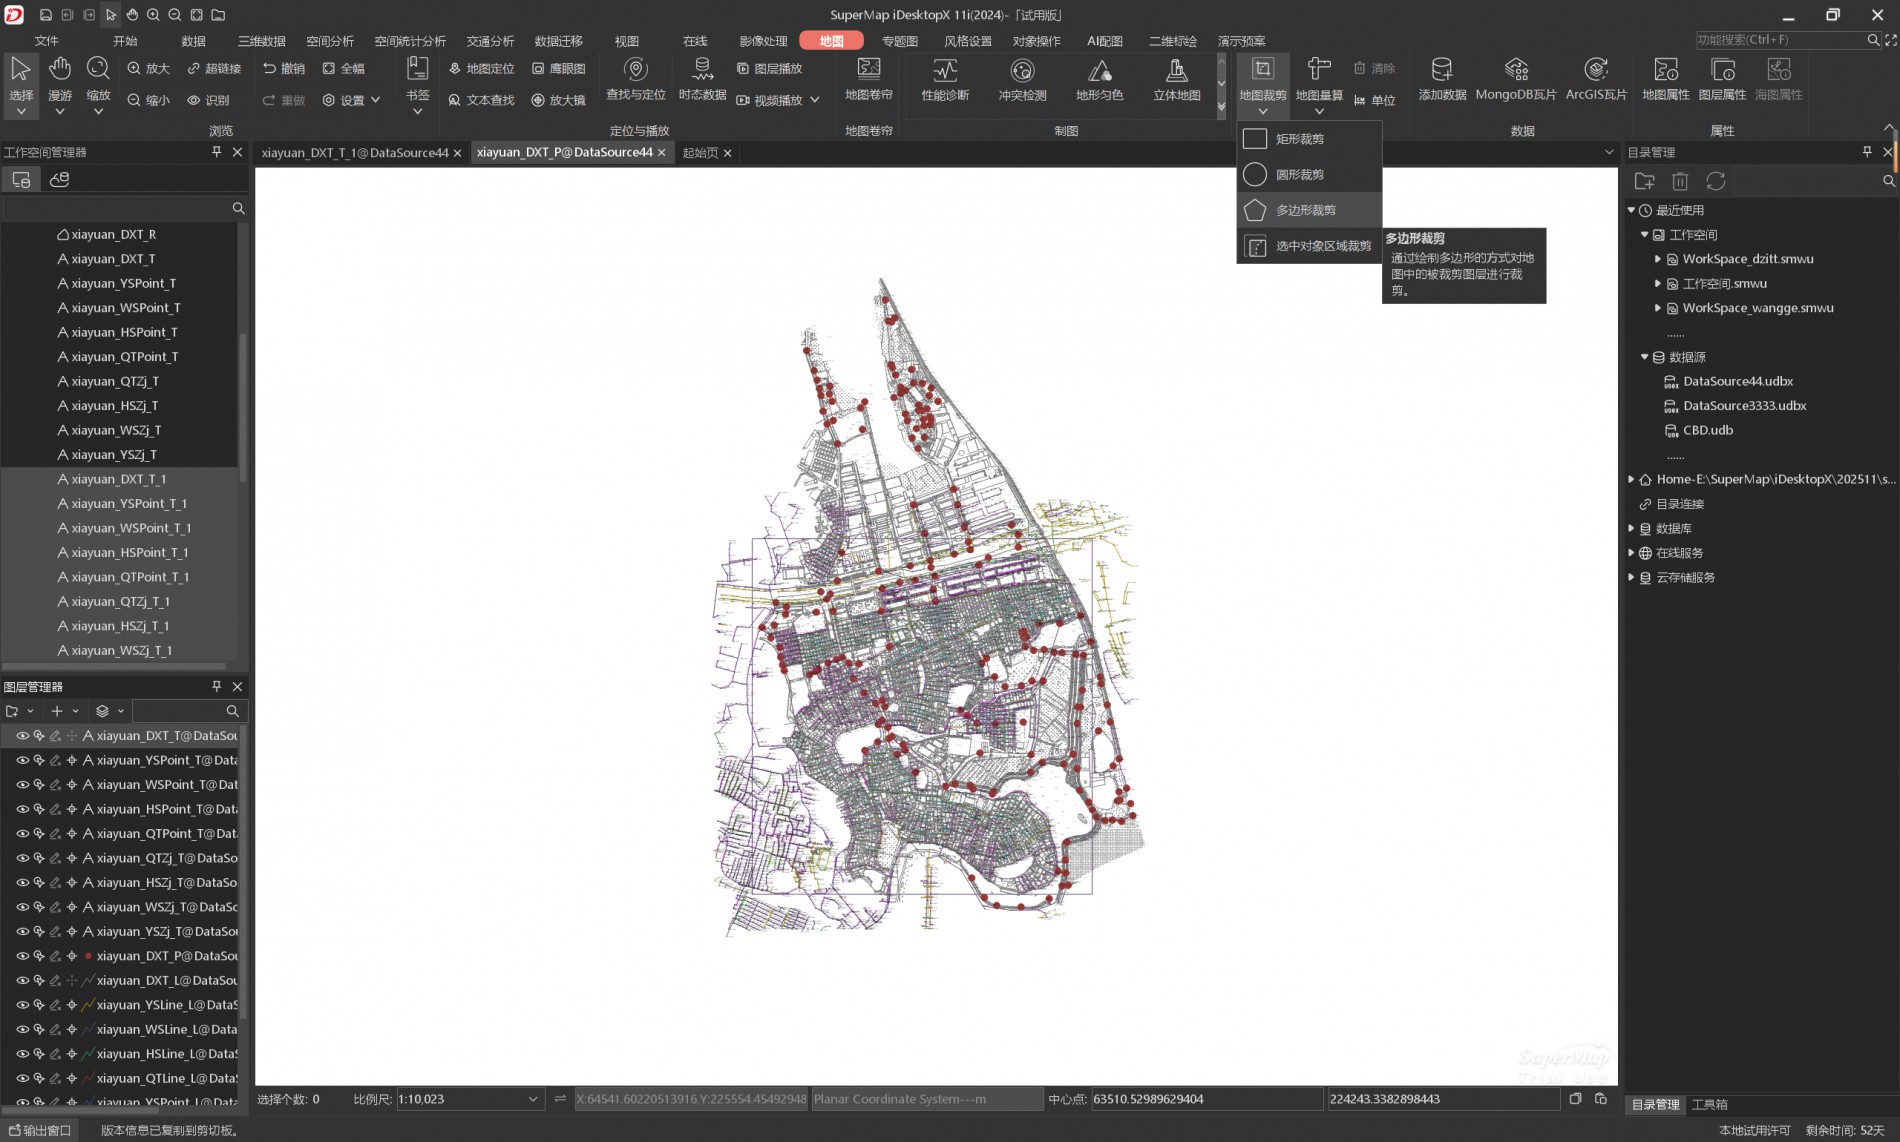Switch to the xiayuan_DXT_T_1@DataSource44 tab
The height and width of the screenshot is (1142, 1900).
pyautogui.click(x=354, y=153)
